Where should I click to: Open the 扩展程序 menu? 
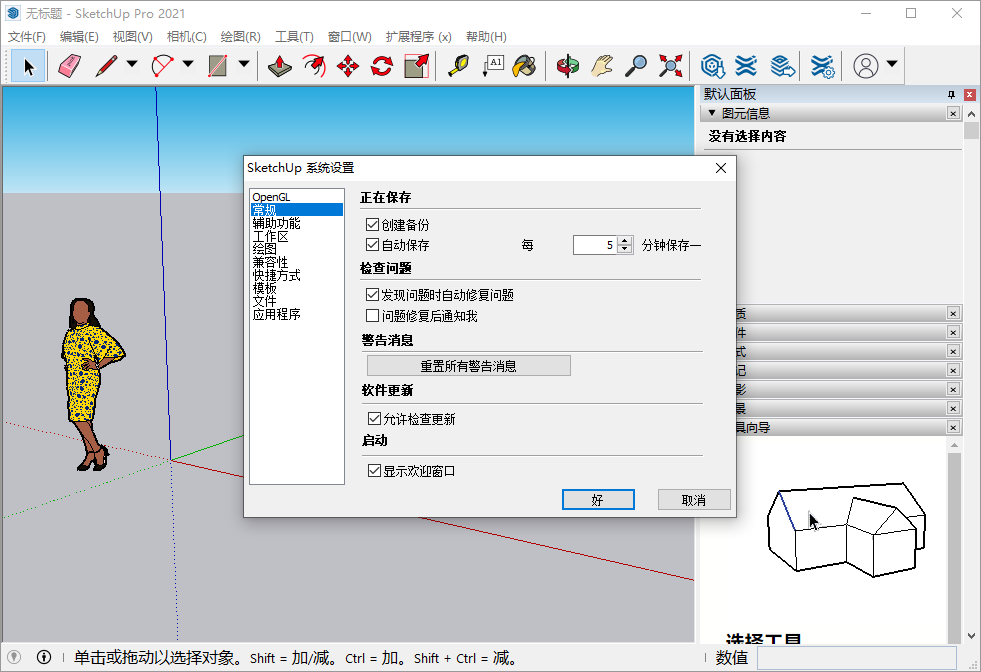(417, 36)
